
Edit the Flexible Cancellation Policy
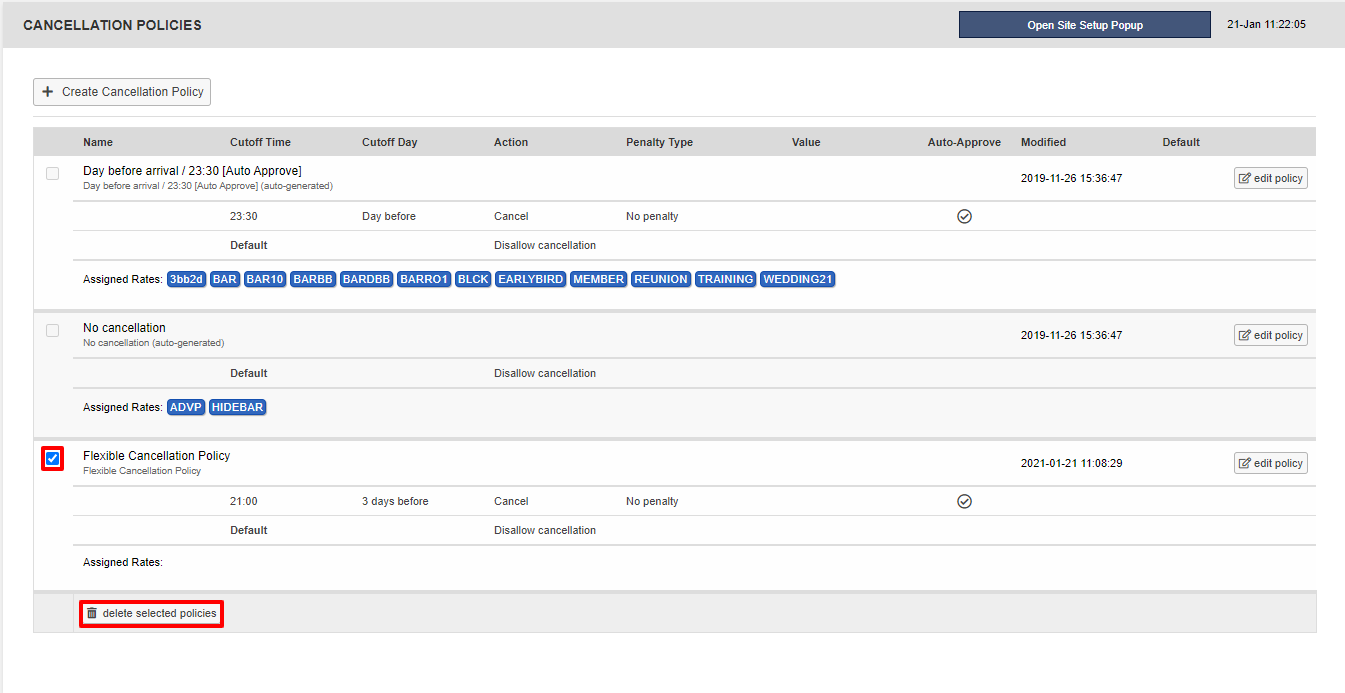[1270, 463]
